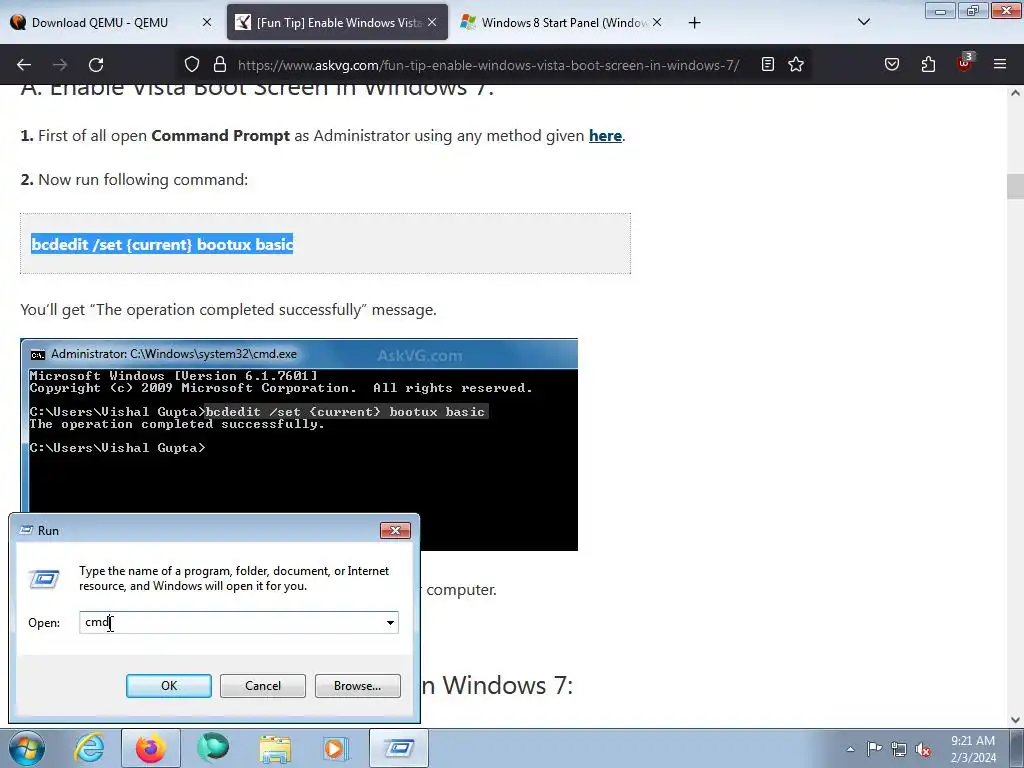Expand the list all tabs chevron
This screenshot has height=768, width=1024.
coord(863,22)
